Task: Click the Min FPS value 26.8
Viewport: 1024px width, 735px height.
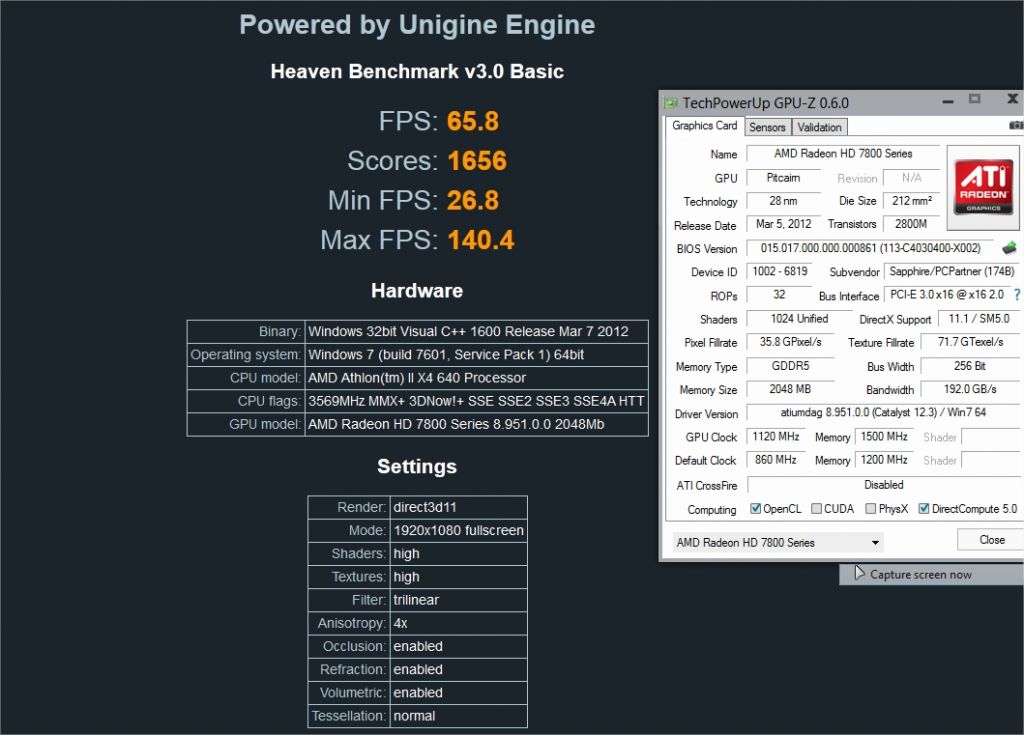Action: [472, 201]
